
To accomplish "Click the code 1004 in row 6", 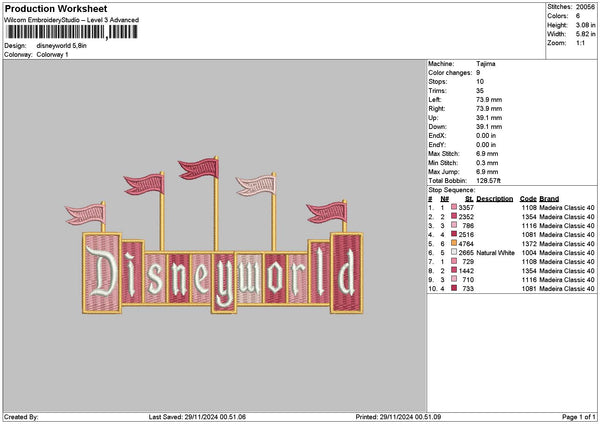I will (x=529, y=253).
